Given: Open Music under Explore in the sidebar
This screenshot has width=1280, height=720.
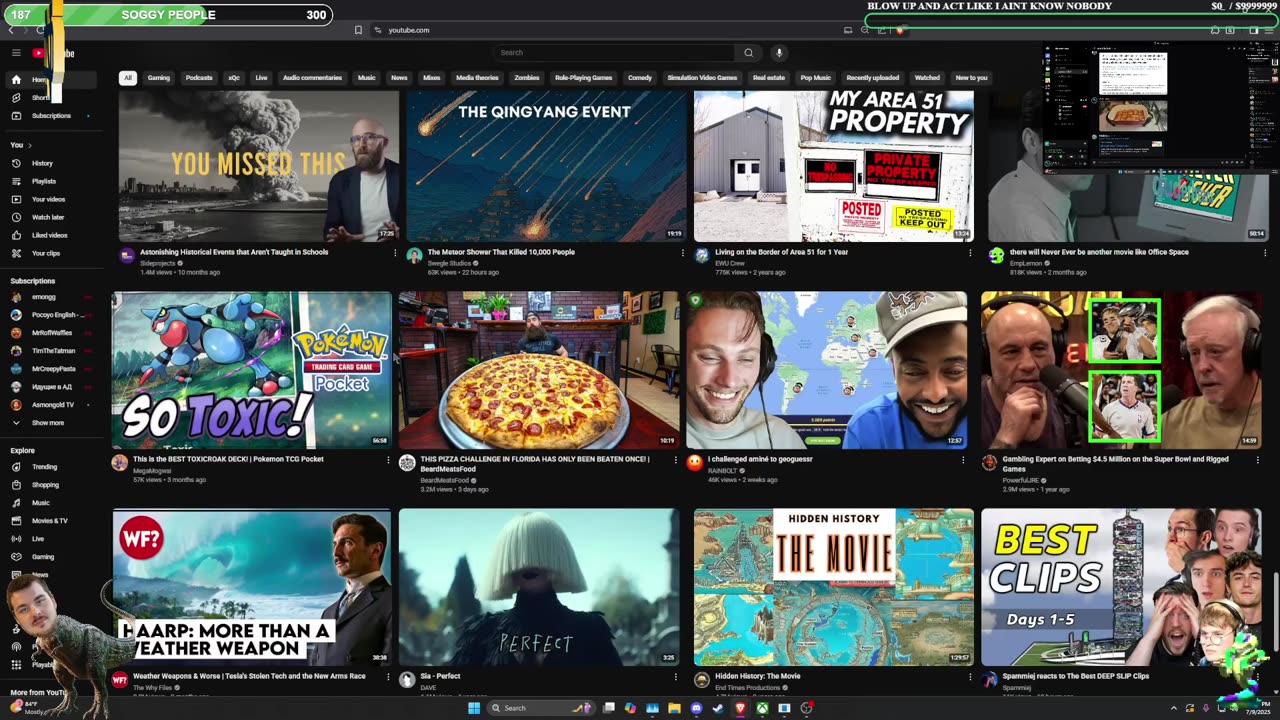Looking at the screenshot, I should (40, 503).
